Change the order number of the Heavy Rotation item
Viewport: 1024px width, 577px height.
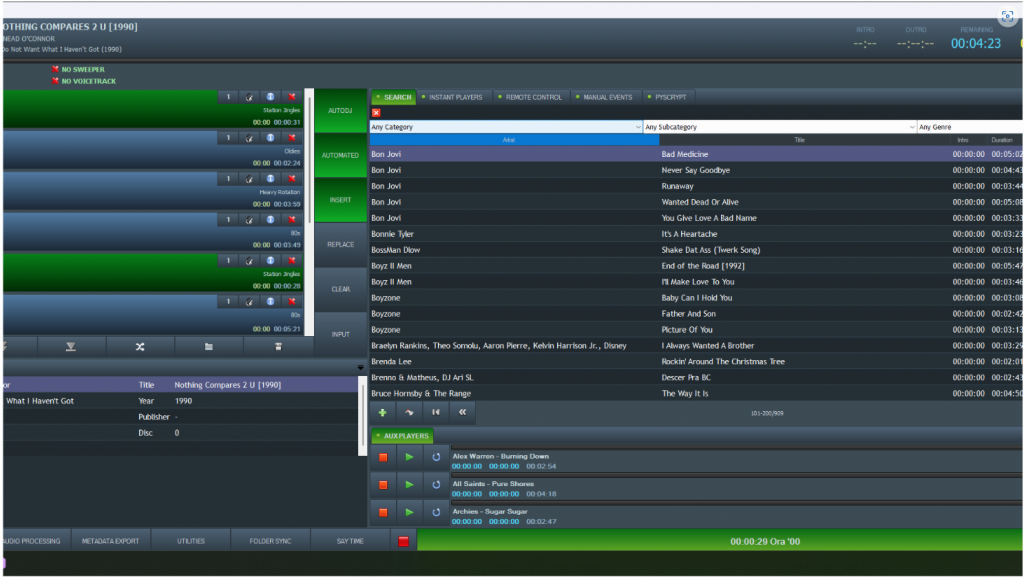tap(228, 179)
